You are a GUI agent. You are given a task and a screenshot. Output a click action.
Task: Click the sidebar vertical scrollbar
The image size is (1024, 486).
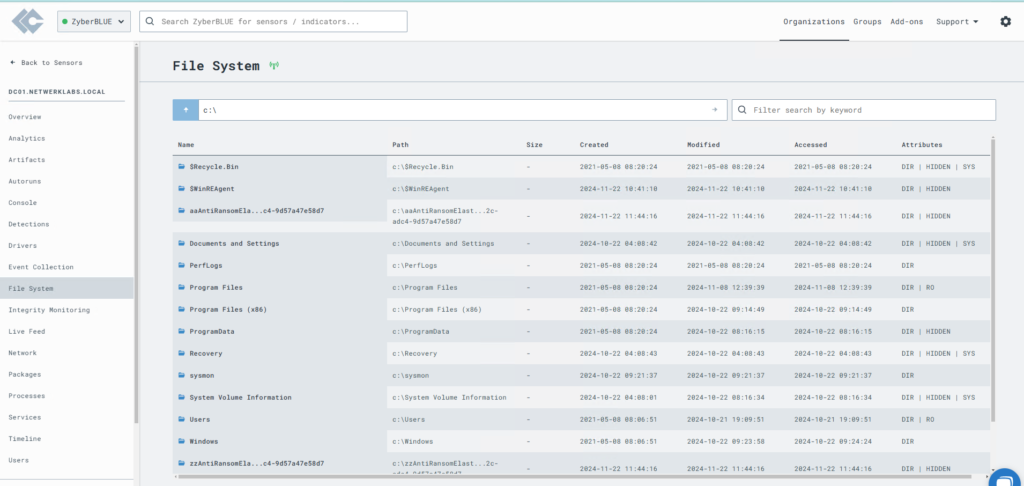coord(136,235)
